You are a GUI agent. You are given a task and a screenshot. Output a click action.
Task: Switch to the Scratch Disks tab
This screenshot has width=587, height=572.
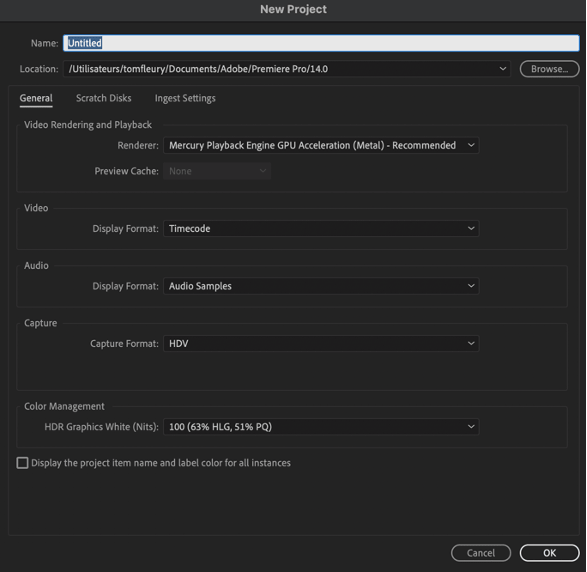(x=104, y=98)
